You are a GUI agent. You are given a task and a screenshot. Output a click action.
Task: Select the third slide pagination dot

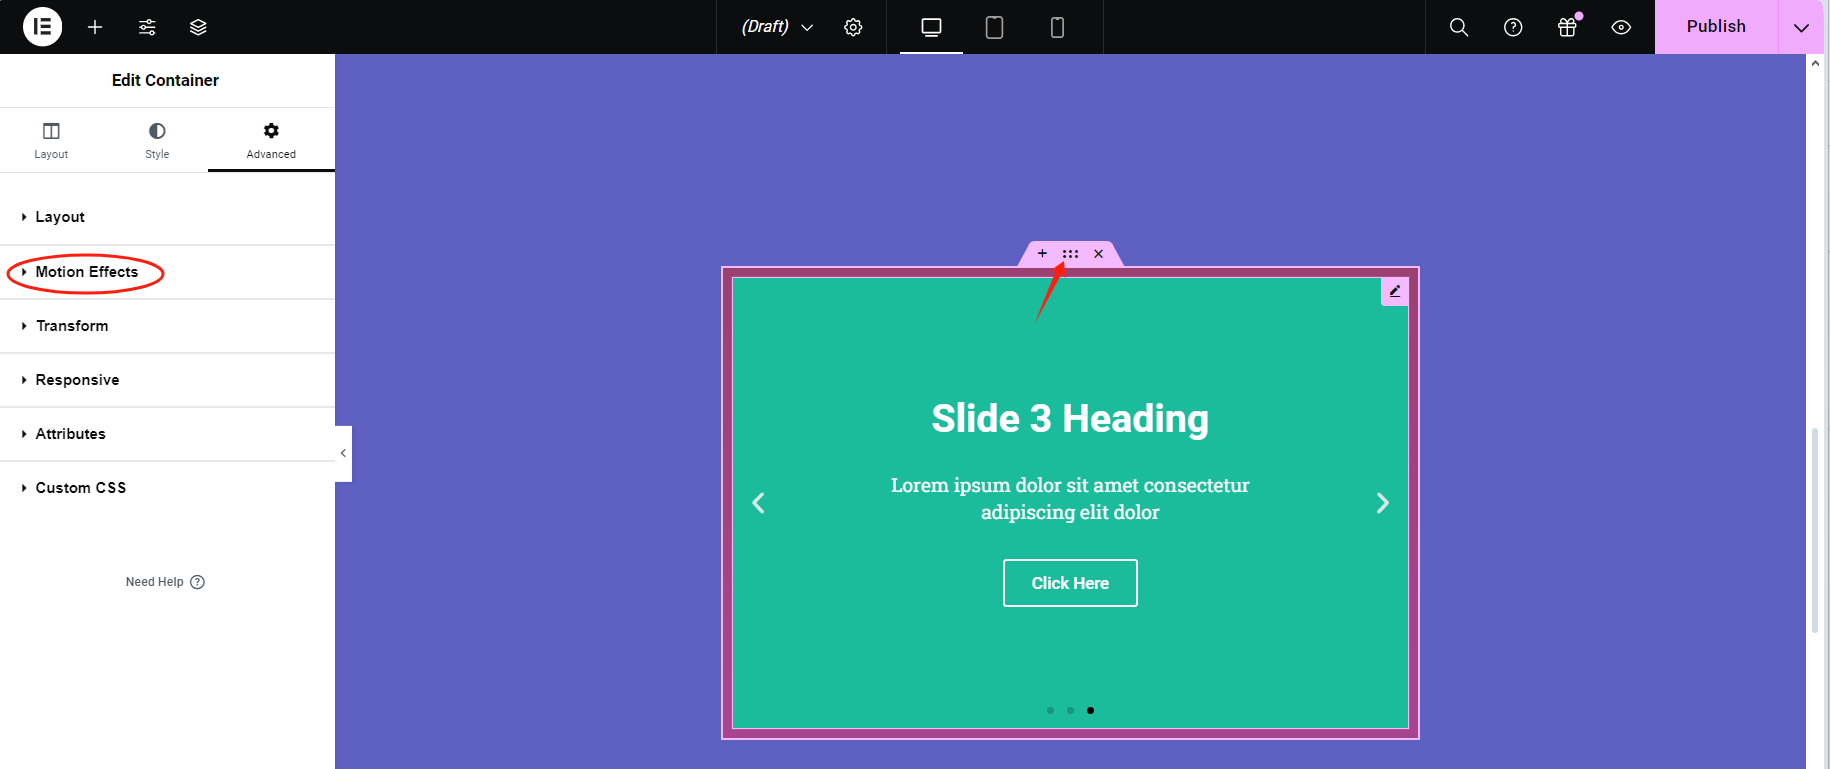(1090, 710)
